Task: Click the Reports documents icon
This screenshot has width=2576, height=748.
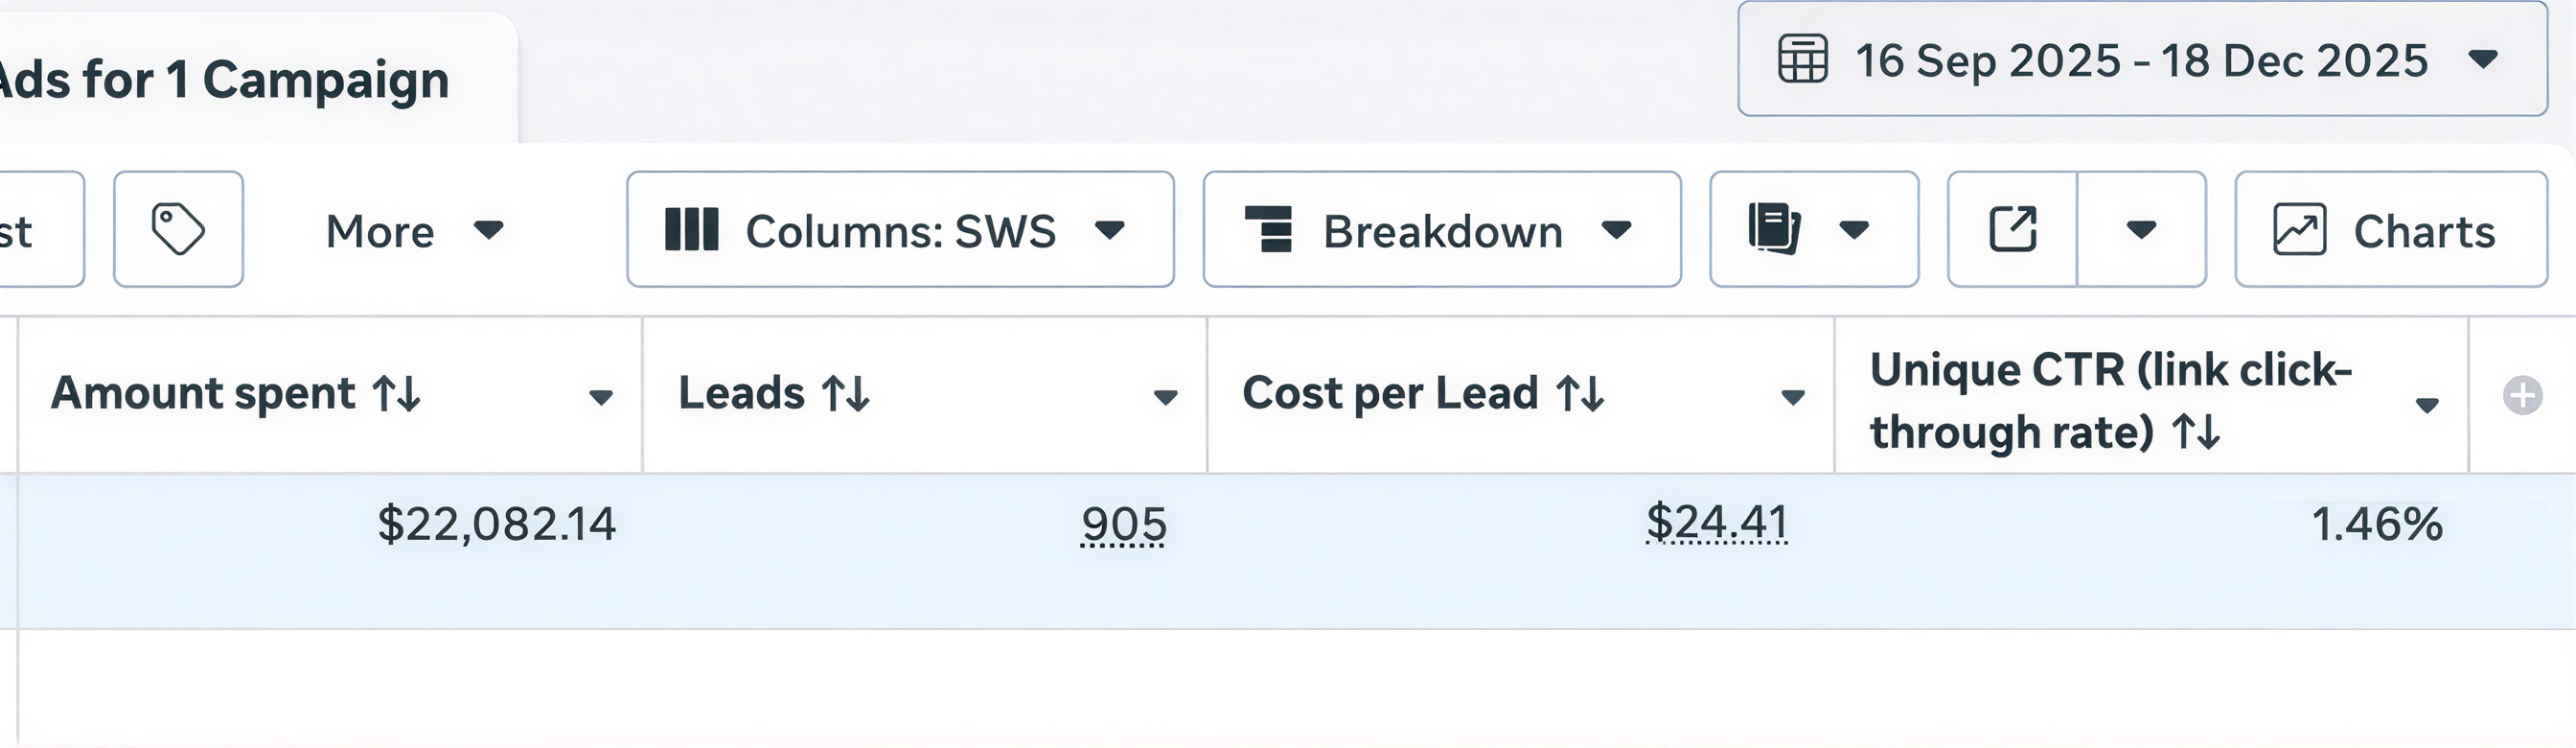Action: click(1774, 230)
